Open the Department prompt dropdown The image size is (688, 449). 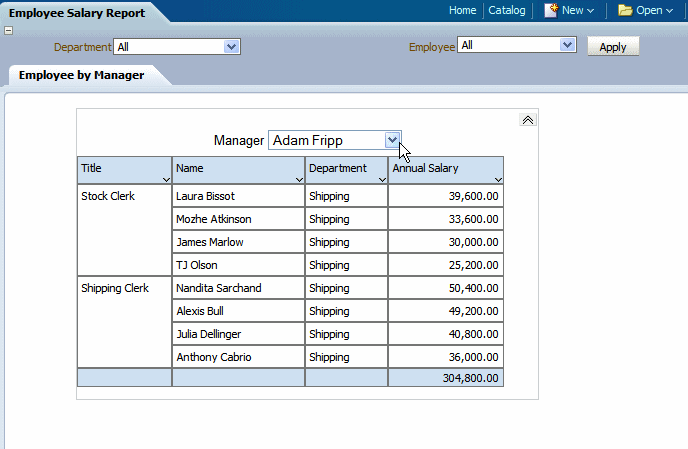(232, 46)
